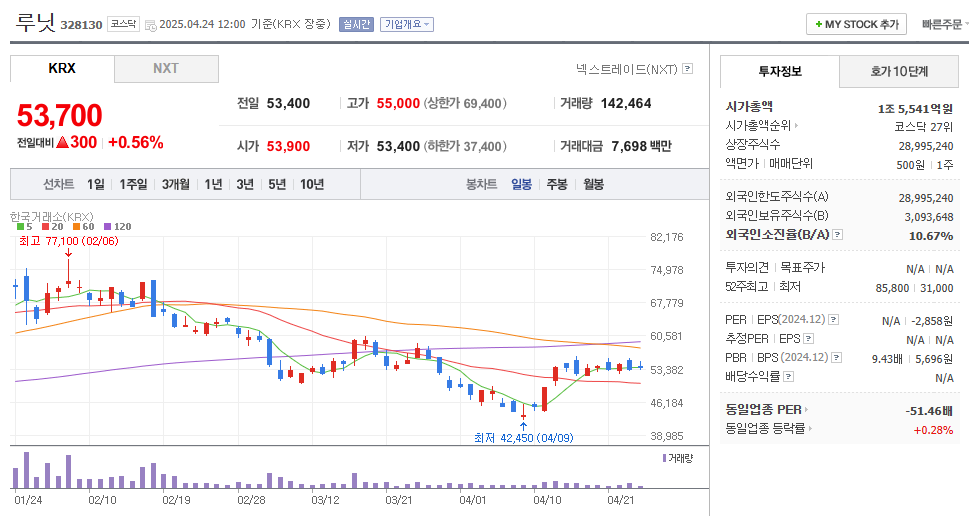
Task: Select the 월봉 candle chart
Action: point(593,184)
